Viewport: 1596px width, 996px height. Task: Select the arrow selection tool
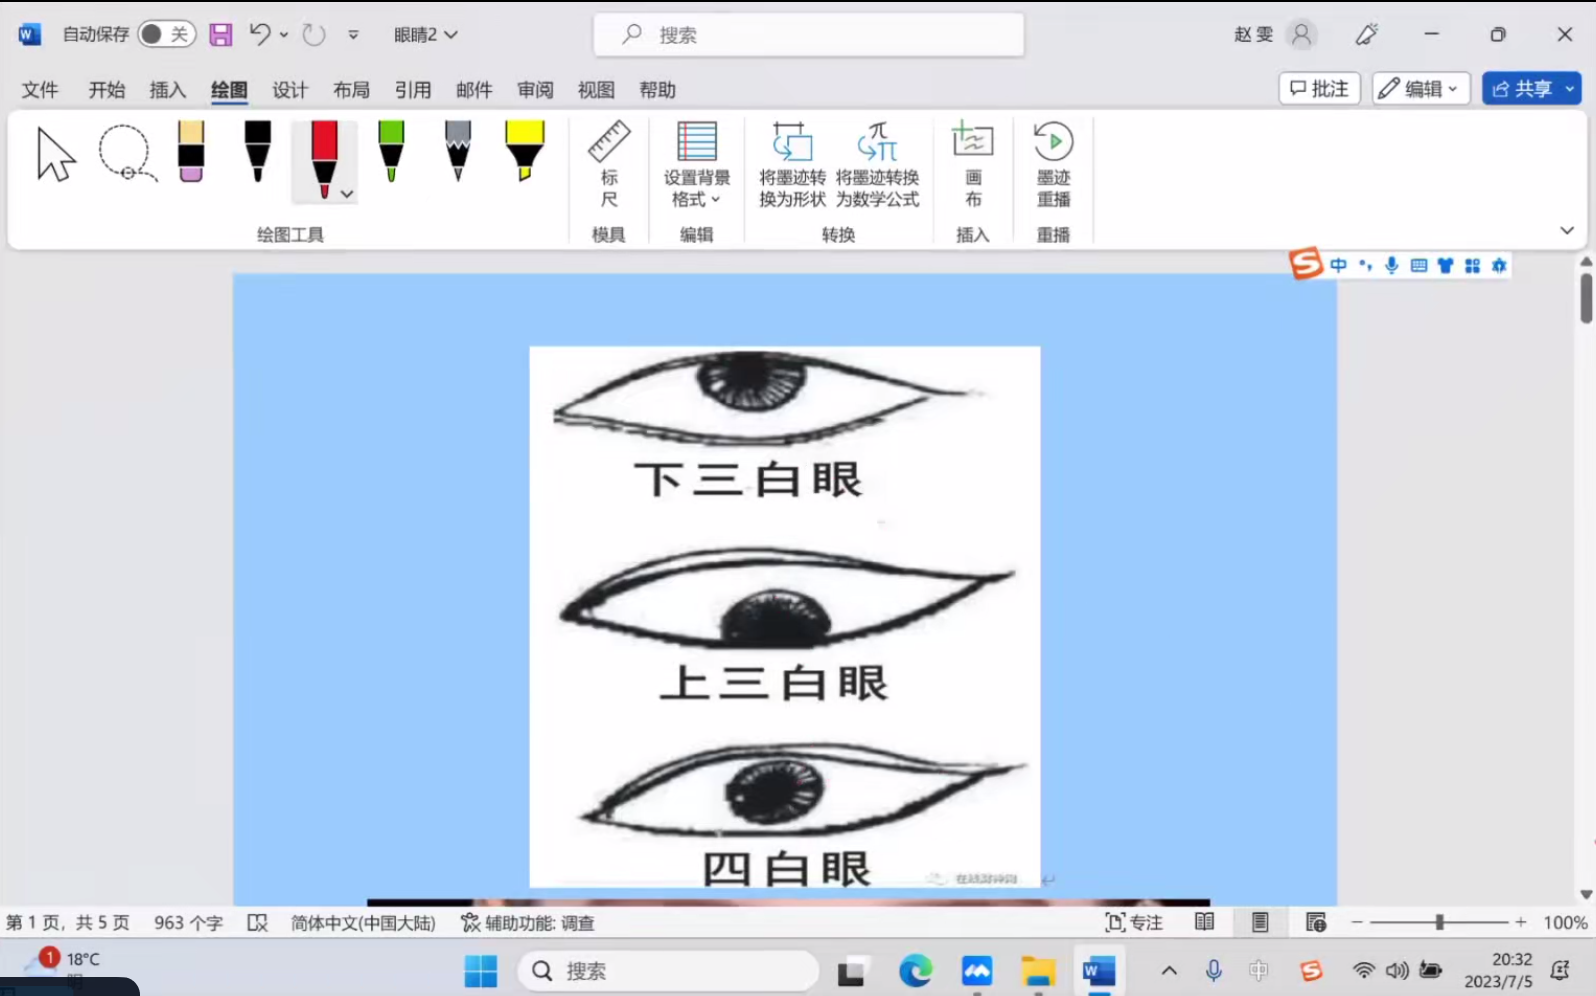pos(55,155)
